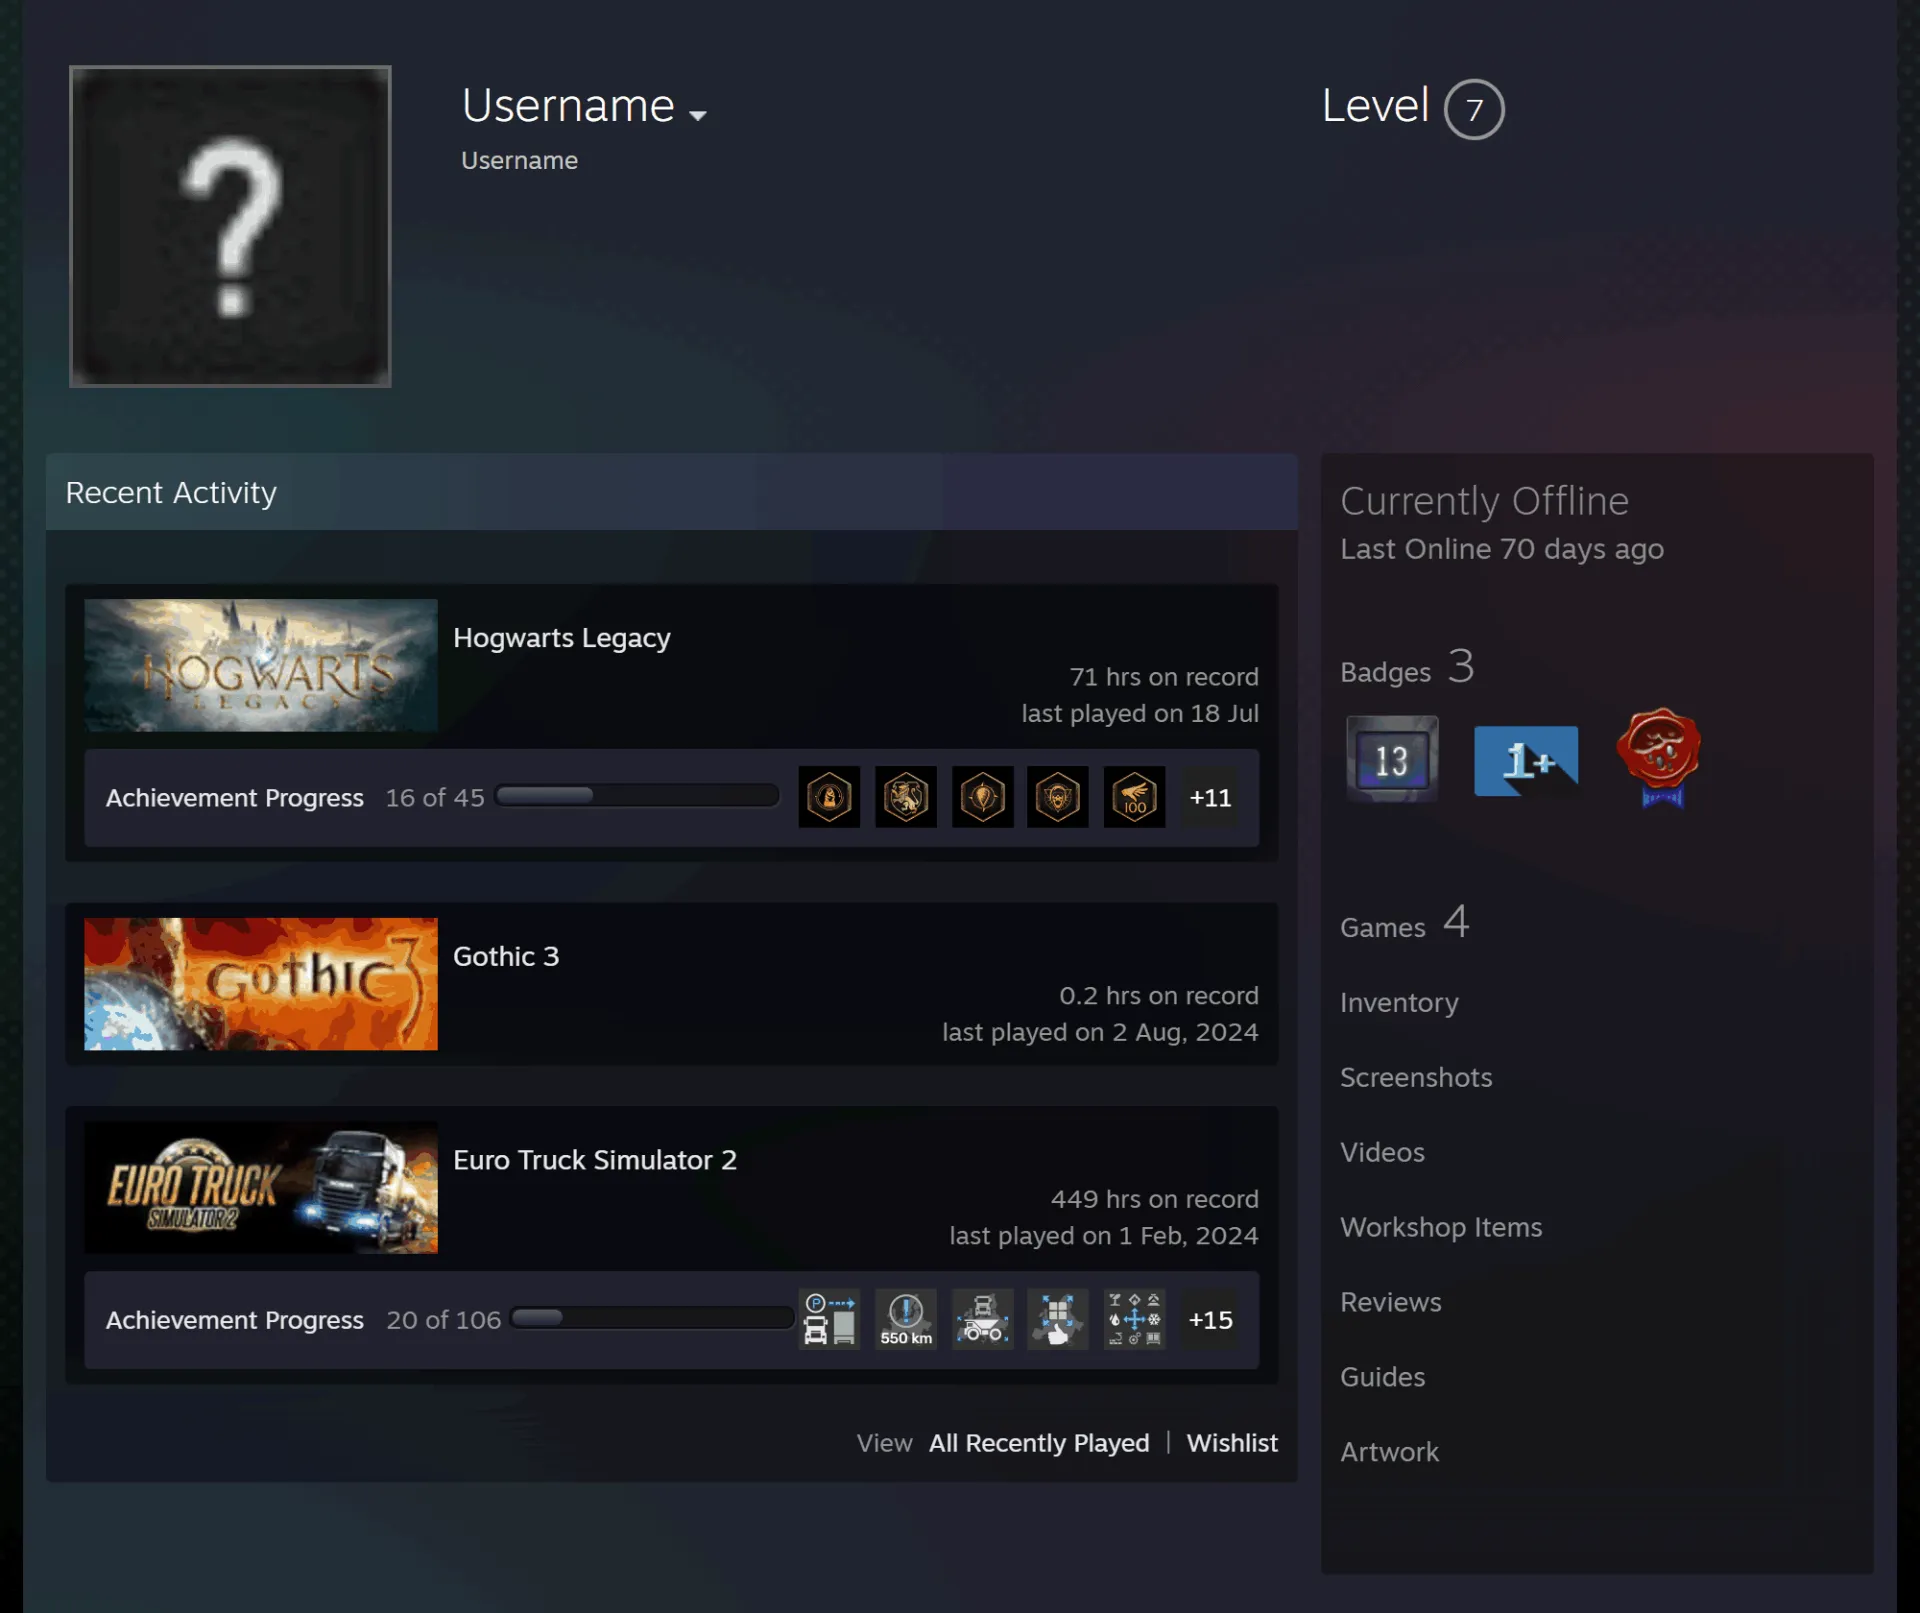Click the Level 7 circle badge
The image size is (1920, 1613).
click(x=1474, y=109)
